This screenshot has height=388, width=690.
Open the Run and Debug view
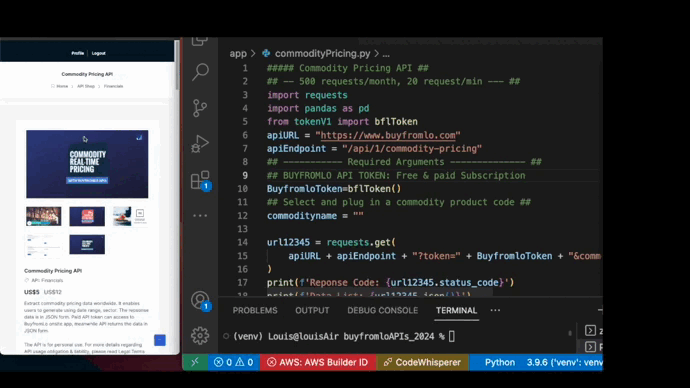(200, 144)
